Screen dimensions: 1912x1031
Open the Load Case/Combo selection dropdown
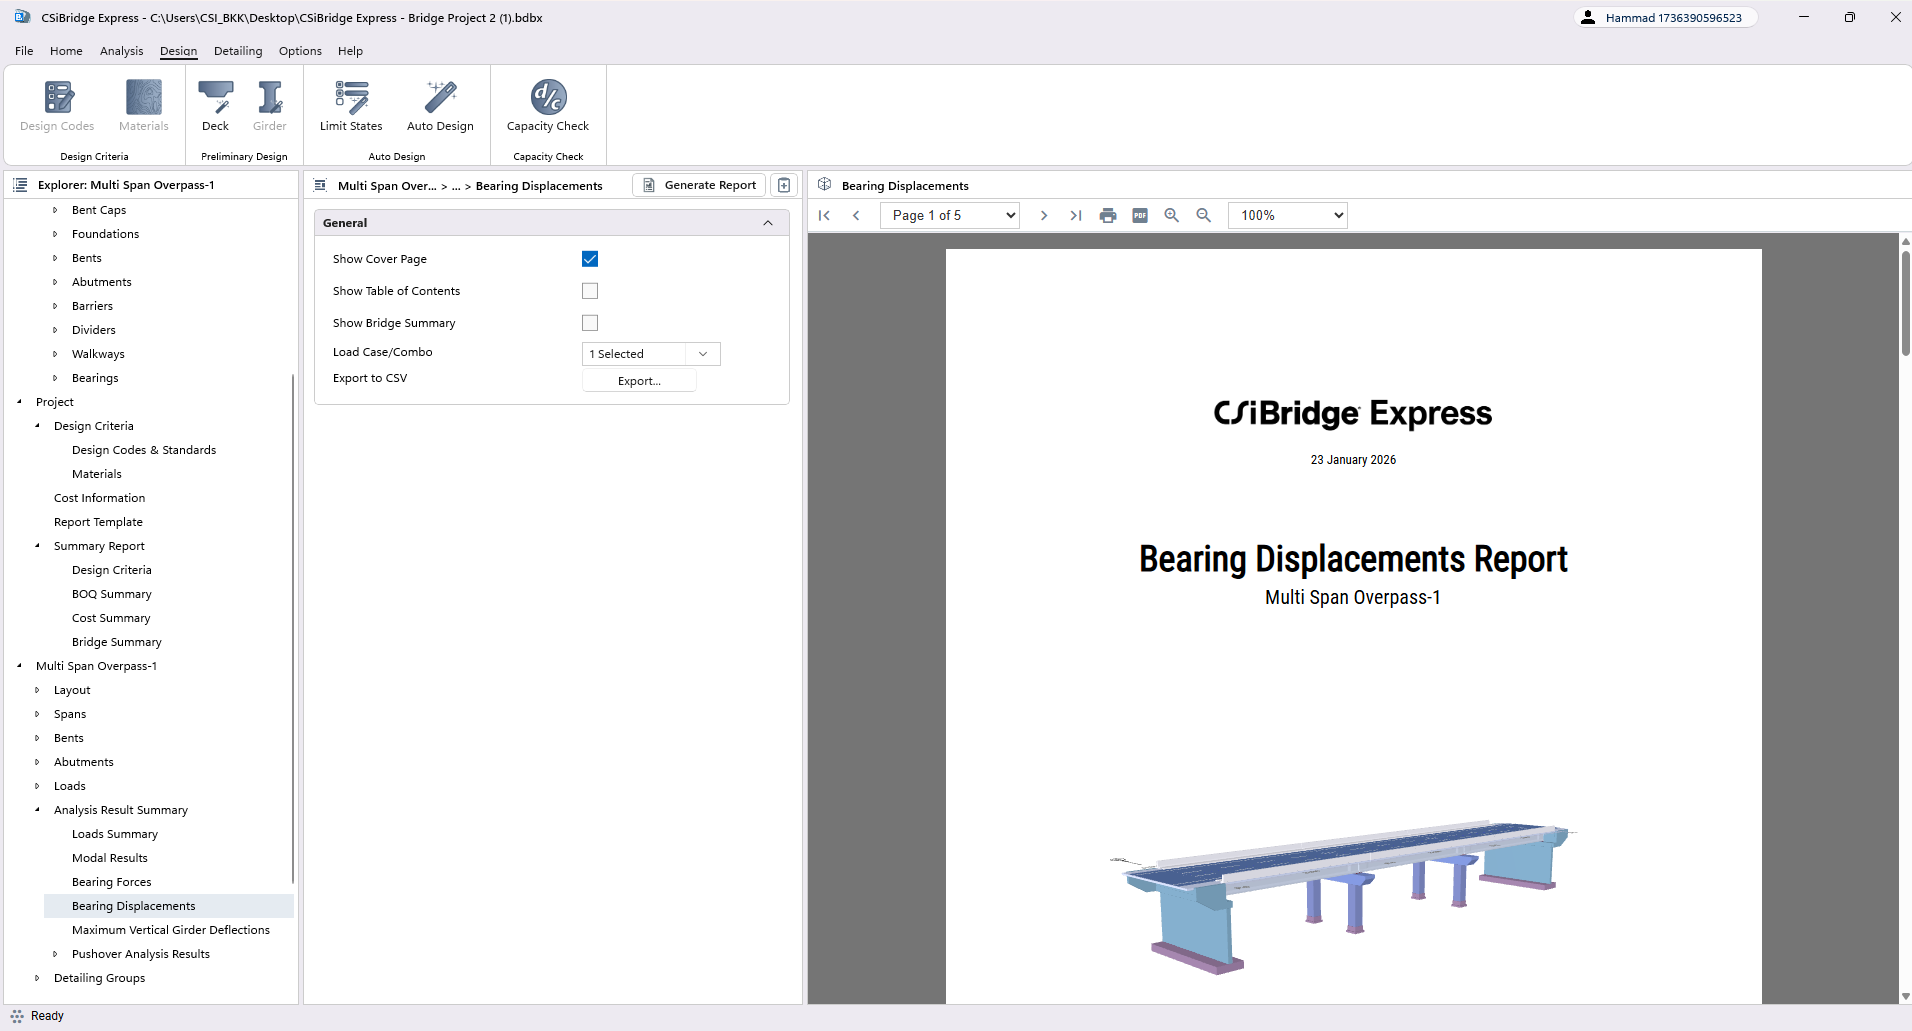(x=702, y=353)
